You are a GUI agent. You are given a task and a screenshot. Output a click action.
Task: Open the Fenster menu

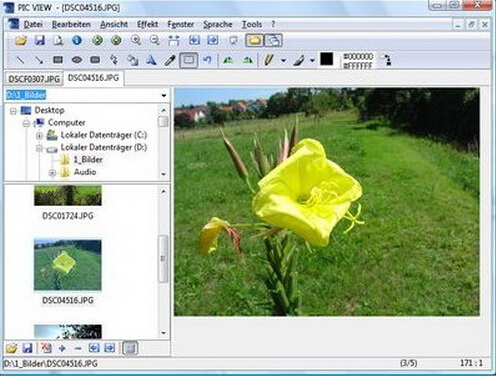pyautogui.click(x=180, y=24)
